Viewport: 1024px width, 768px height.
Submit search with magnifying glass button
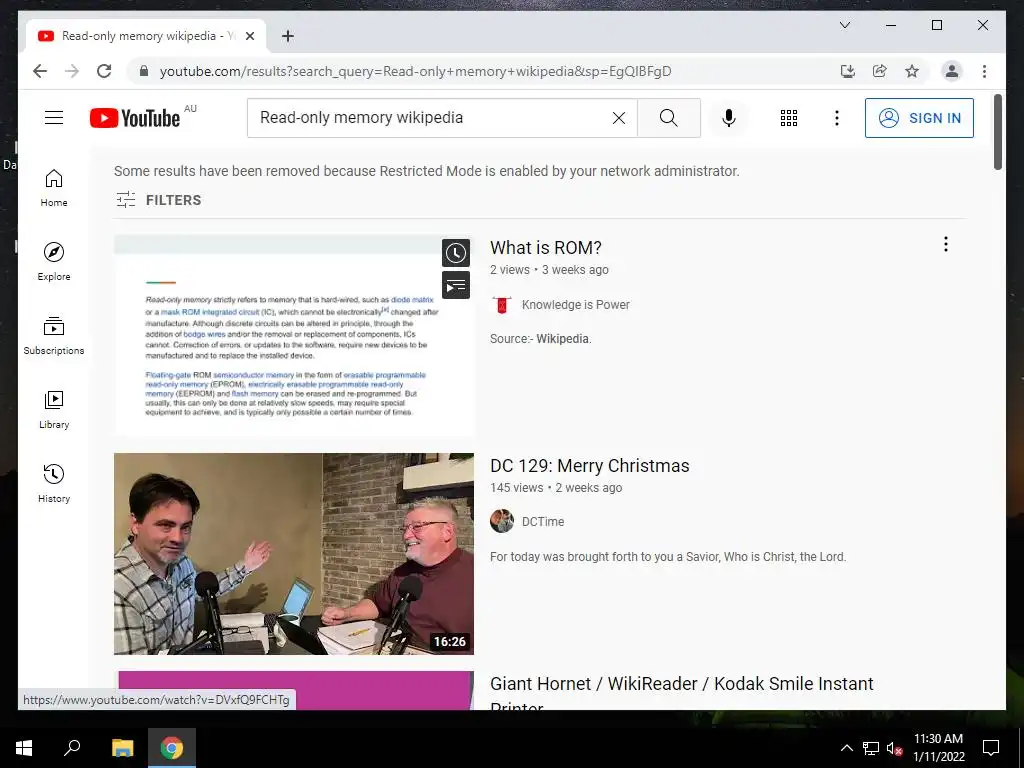[669, 118]
